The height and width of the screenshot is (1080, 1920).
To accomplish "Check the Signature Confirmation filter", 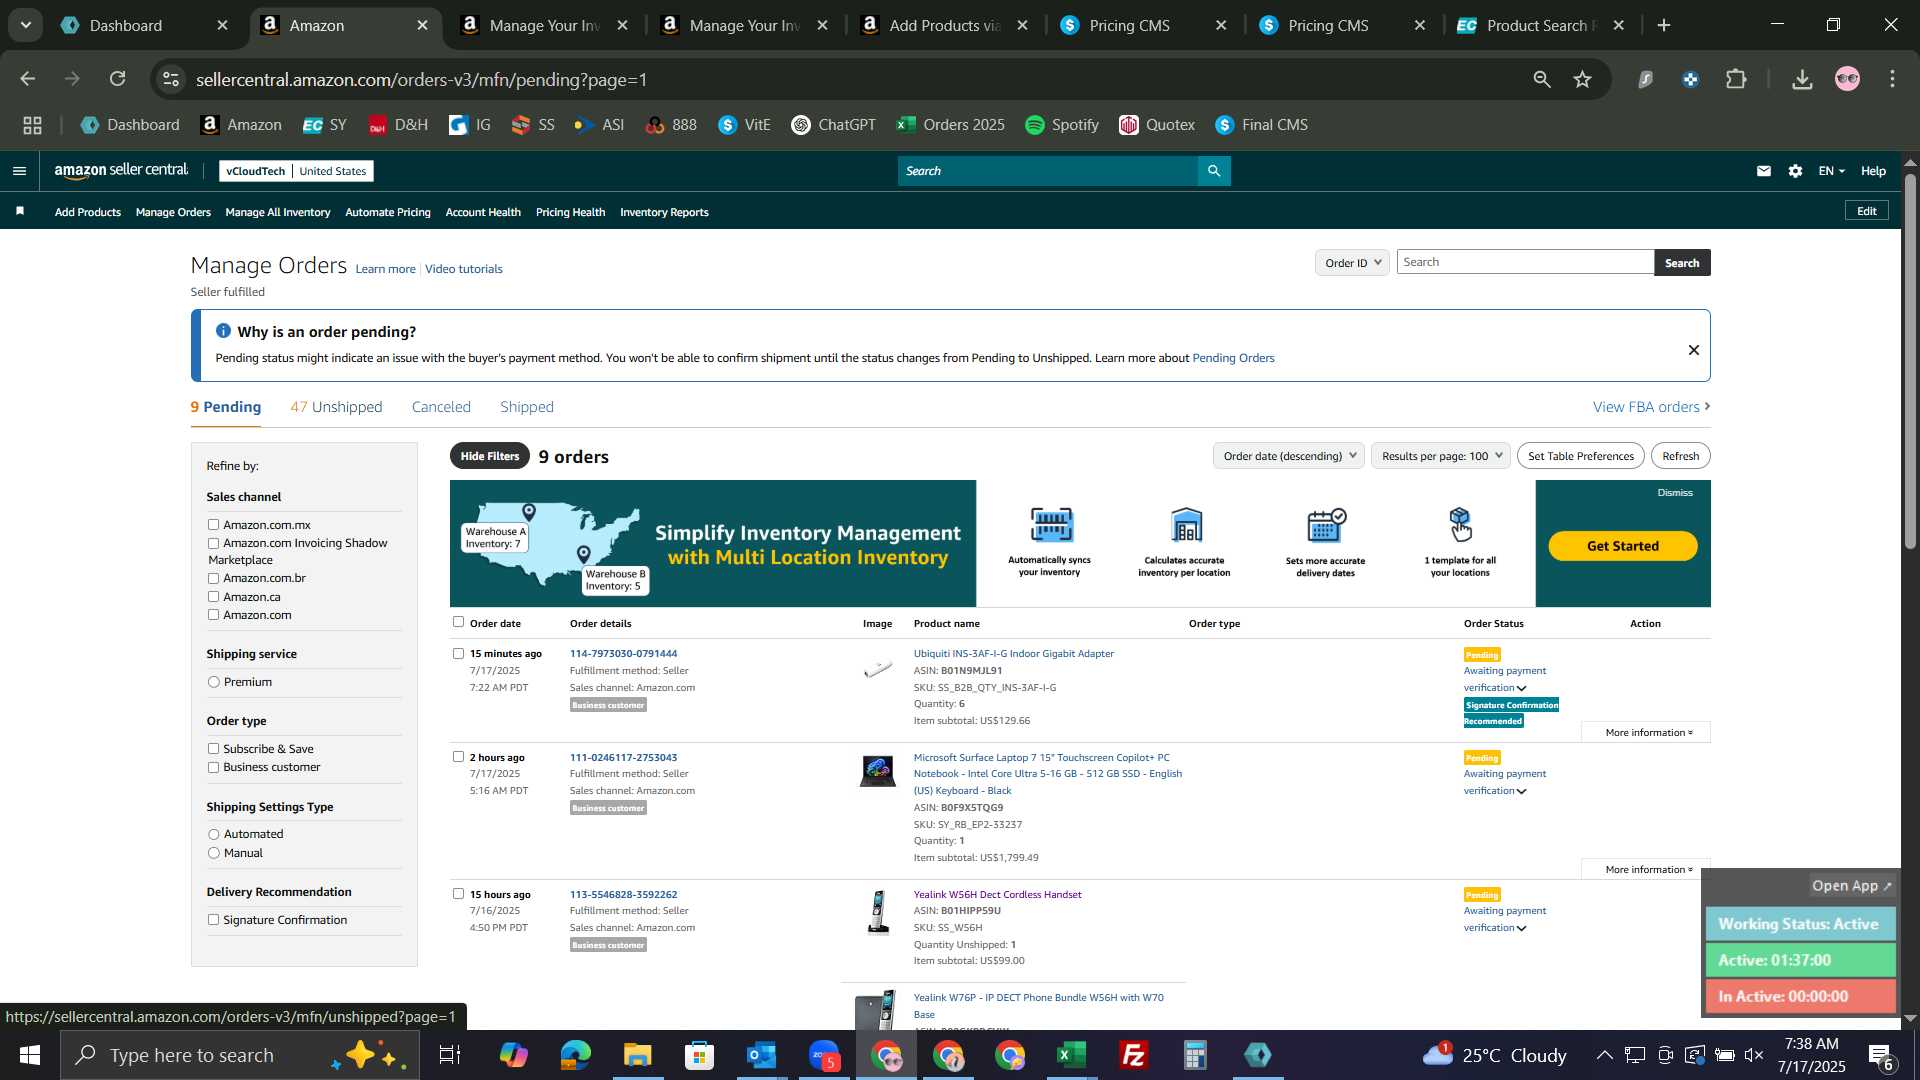I will [x=213, y=920].
